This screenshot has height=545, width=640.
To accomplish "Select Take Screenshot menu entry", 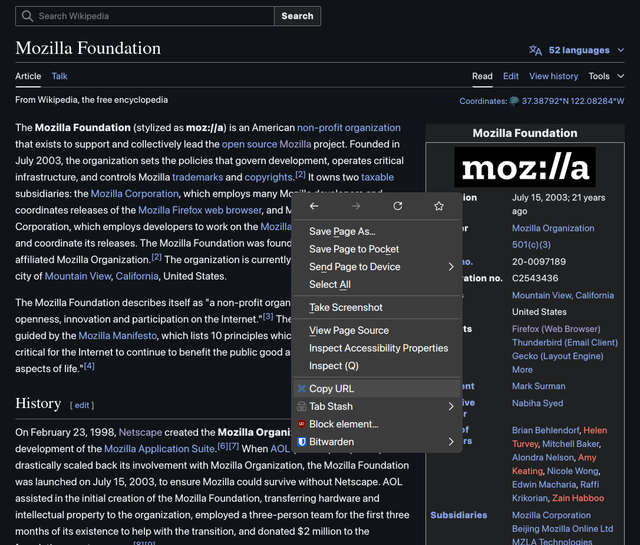I will [377, 307].
